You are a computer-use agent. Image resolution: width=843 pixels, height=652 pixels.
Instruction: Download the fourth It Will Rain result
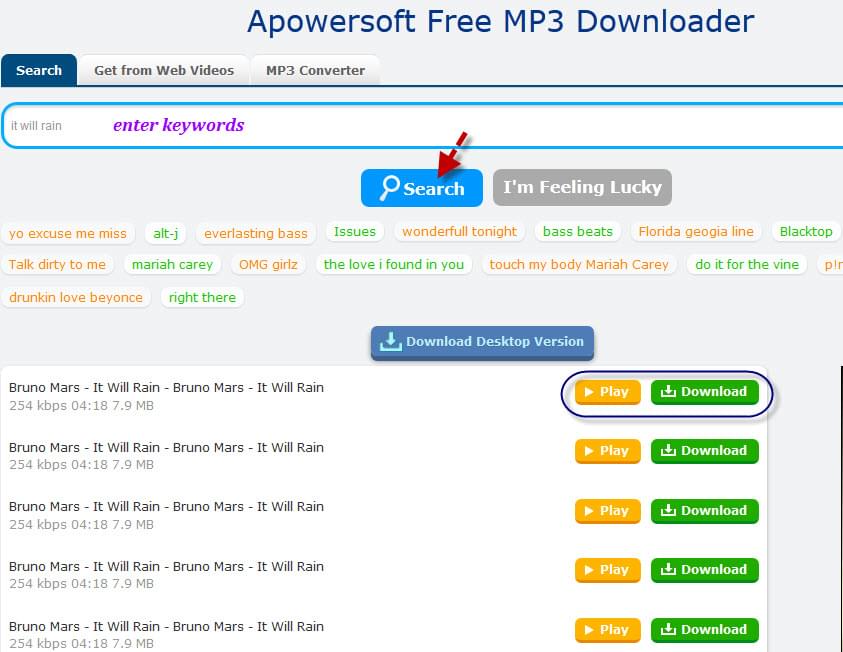(705, 570)
